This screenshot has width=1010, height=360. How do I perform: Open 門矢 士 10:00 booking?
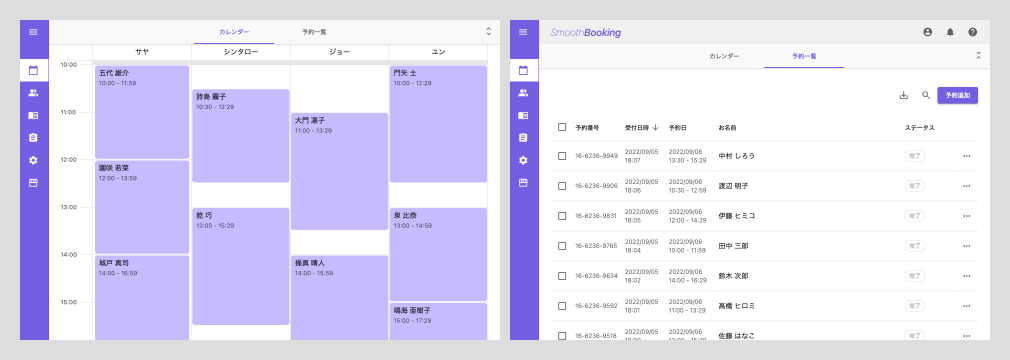click(x=438, y=124)
